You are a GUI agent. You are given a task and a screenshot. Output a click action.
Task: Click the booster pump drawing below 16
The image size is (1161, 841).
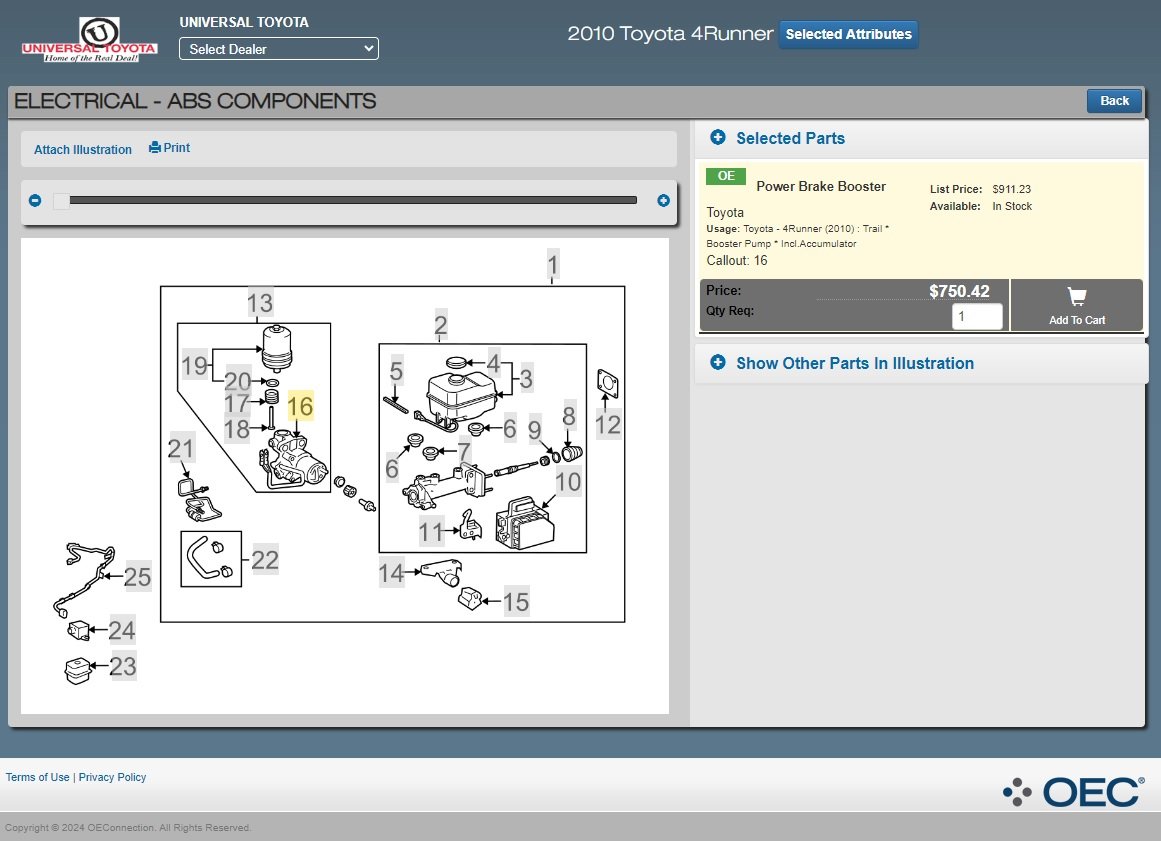(295, 460)
